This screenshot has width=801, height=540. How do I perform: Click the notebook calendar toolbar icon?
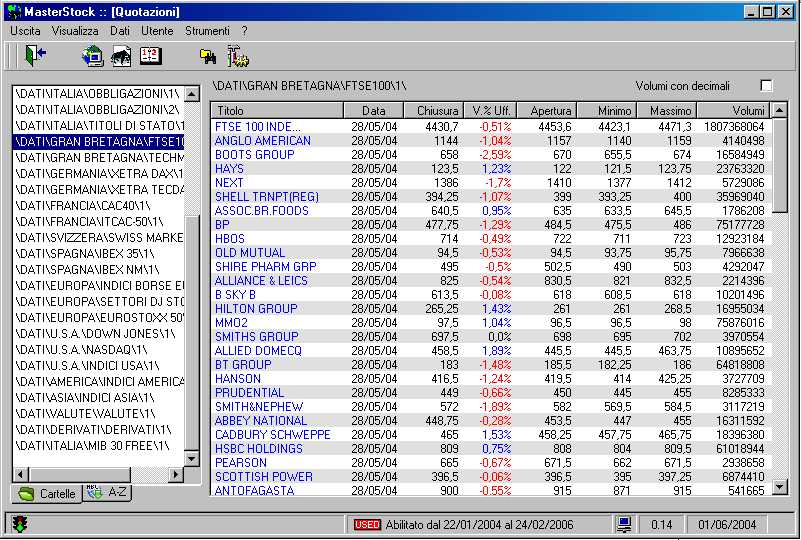[x=151, y=56]
